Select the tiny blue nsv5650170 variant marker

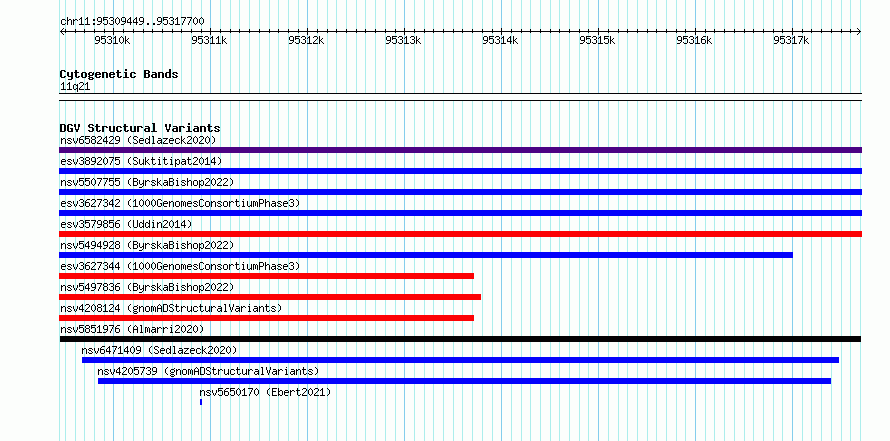pyautogui.click(x=201, y=402)
